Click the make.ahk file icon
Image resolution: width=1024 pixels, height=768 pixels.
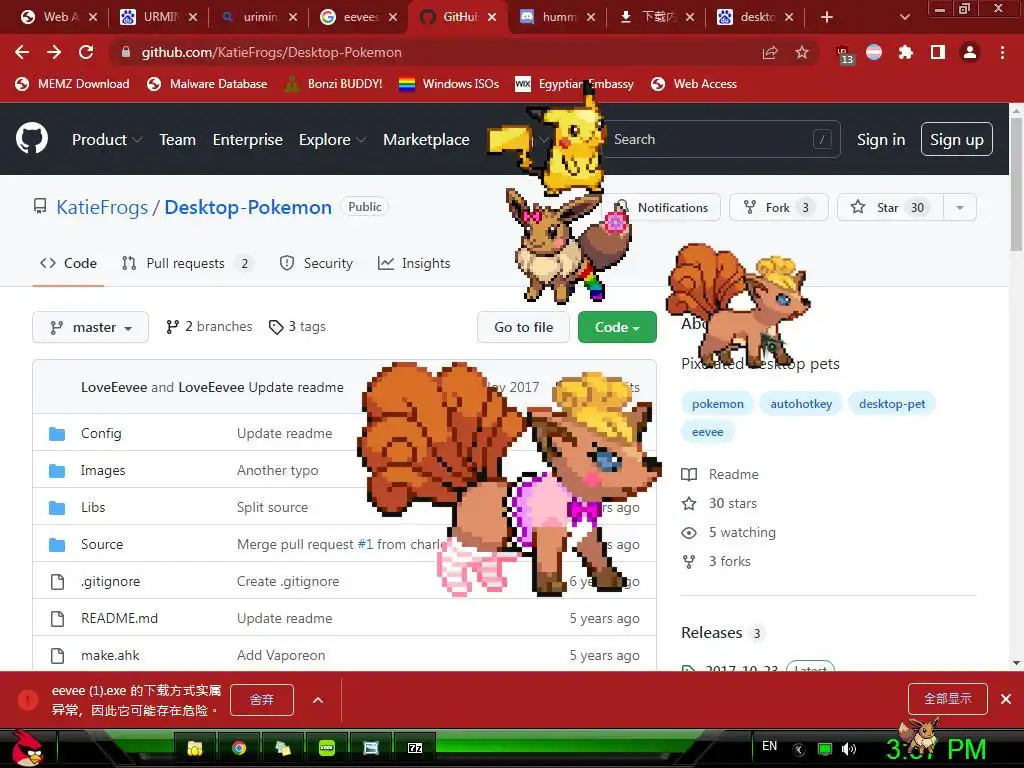57,656
